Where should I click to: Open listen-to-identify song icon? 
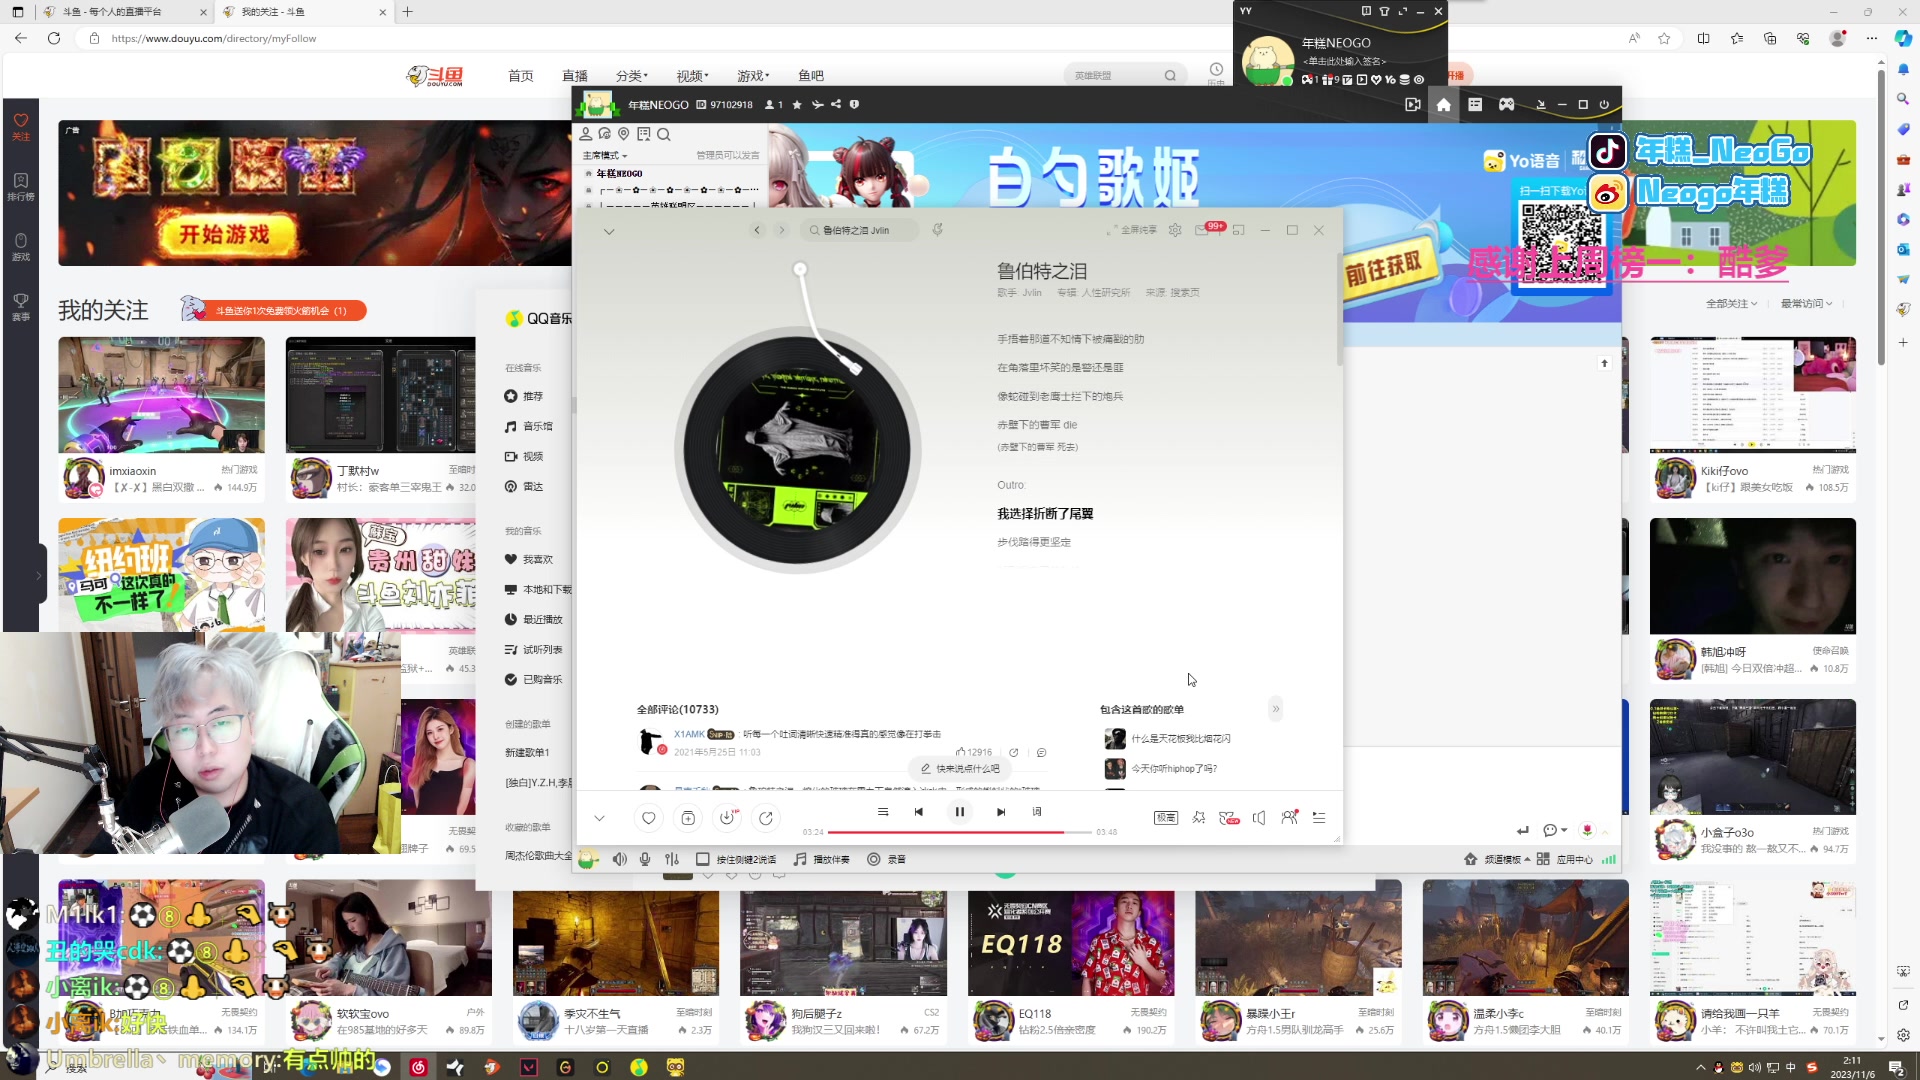pos(937,230)
